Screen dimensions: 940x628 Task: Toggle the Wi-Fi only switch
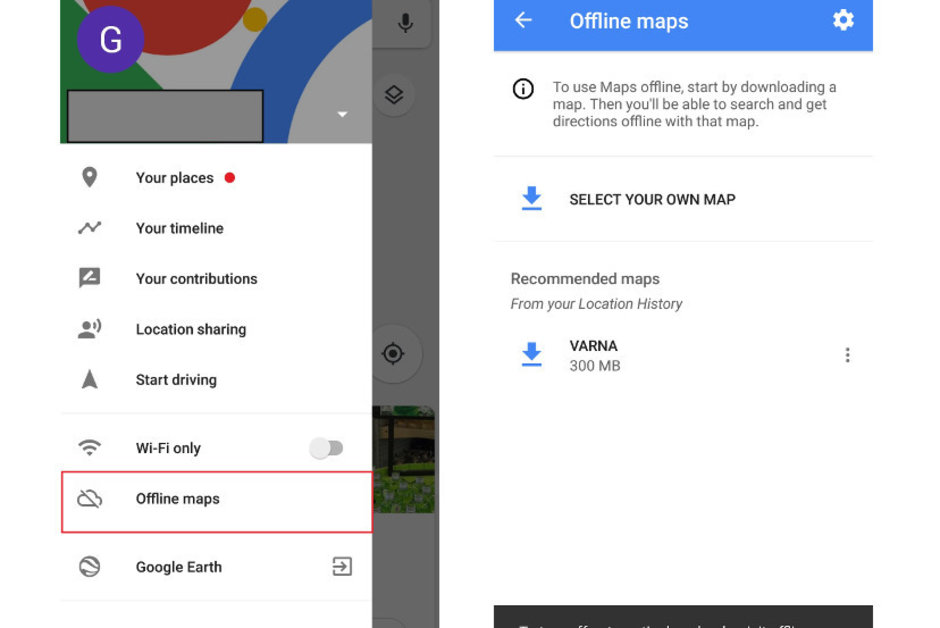(326, 448)
